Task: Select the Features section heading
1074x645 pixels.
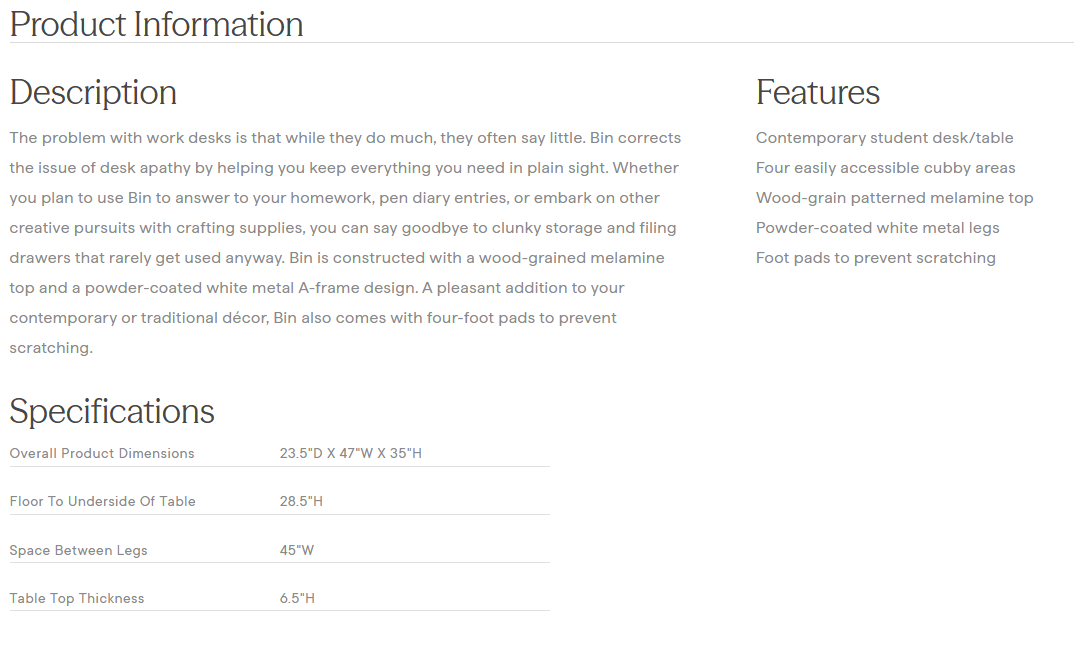Action: tap(817, 93)
